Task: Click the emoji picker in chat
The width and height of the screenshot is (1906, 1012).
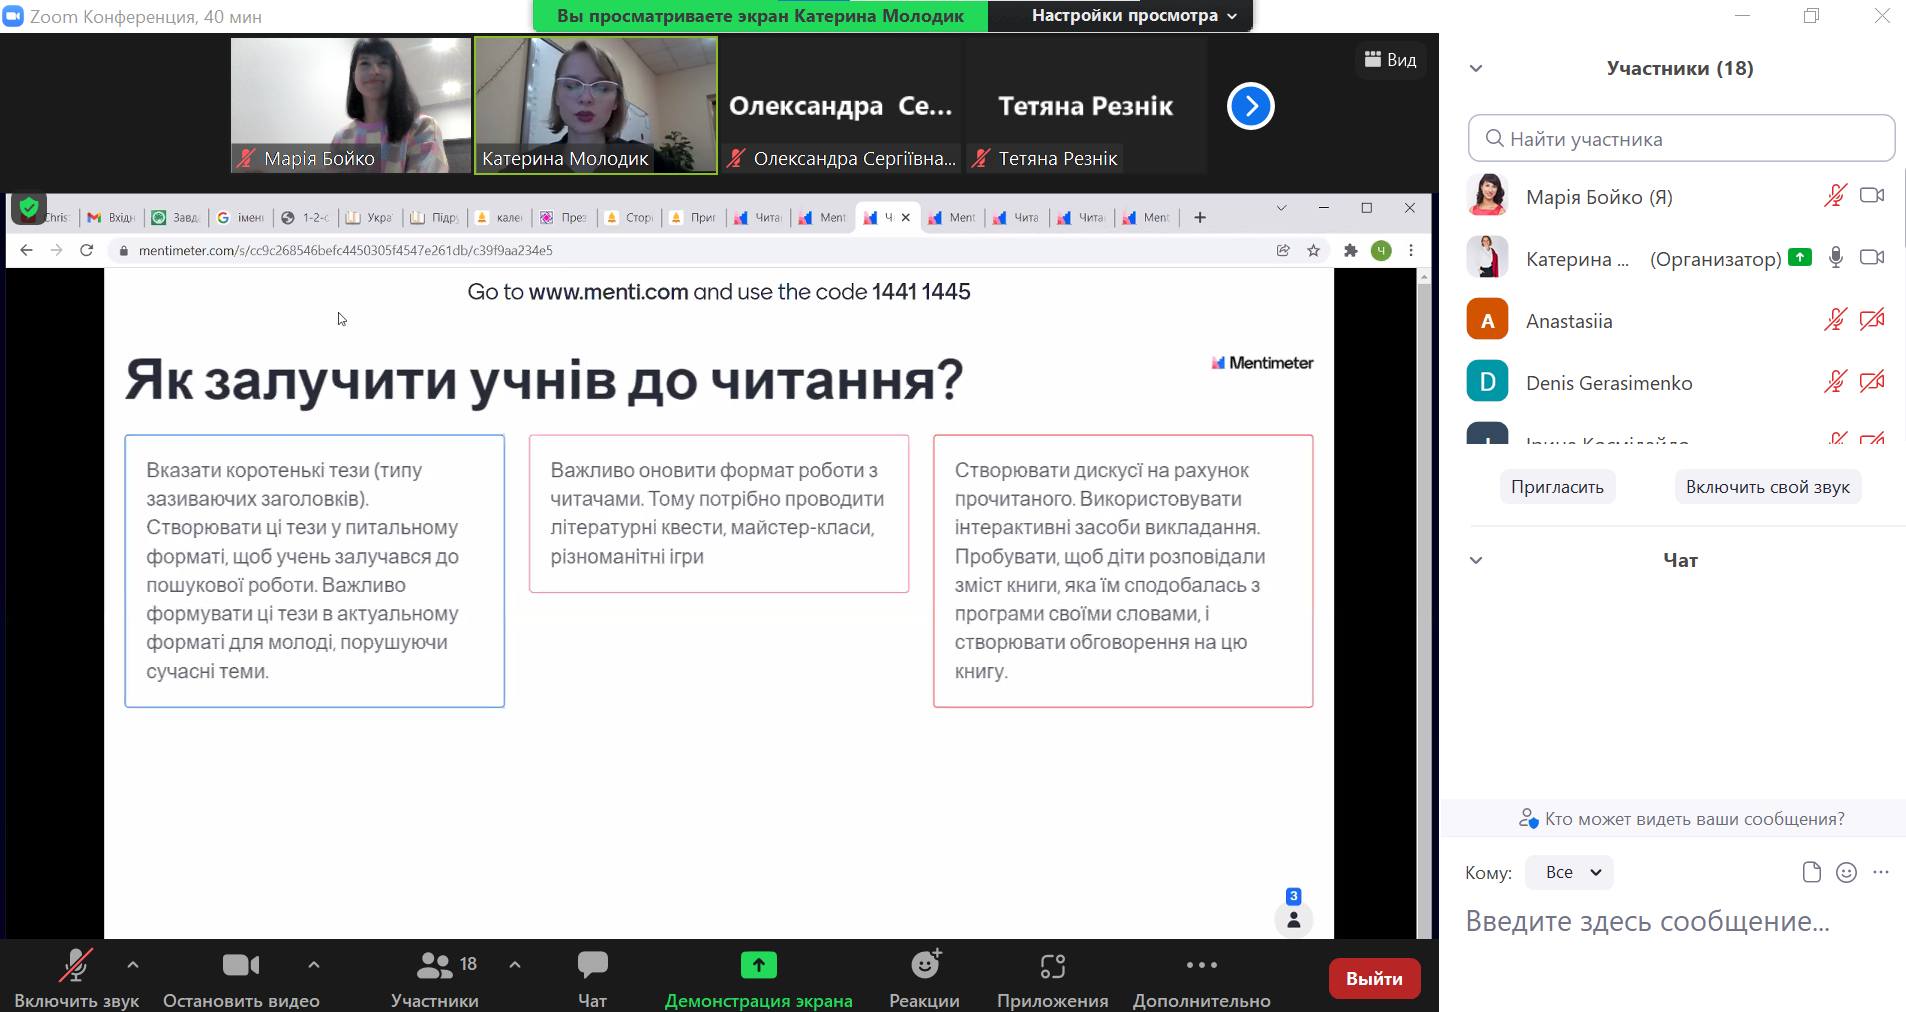Action: [1846, 873]
